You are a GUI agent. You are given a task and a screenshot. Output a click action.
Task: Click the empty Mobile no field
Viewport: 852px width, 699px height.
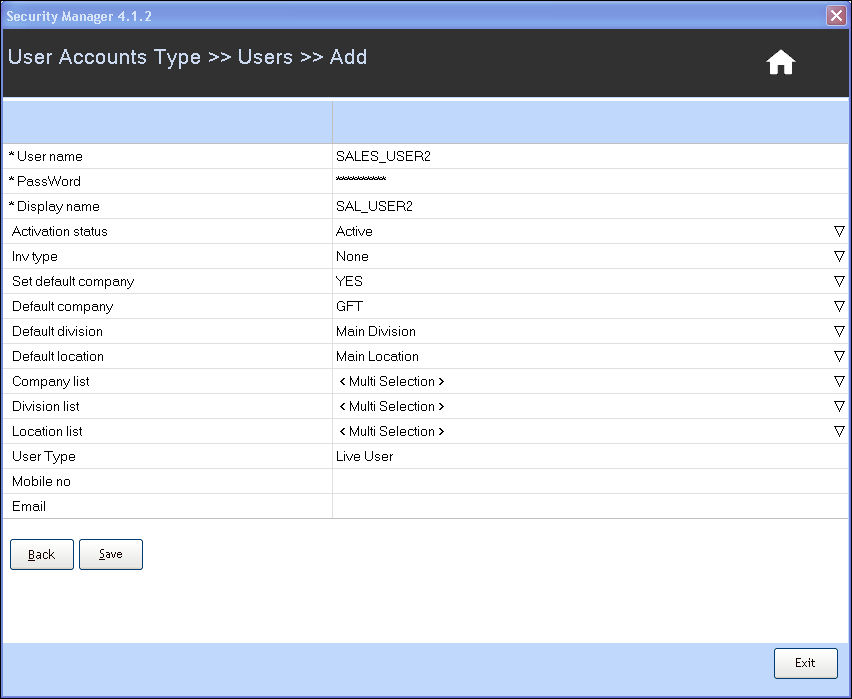[590, 482]
